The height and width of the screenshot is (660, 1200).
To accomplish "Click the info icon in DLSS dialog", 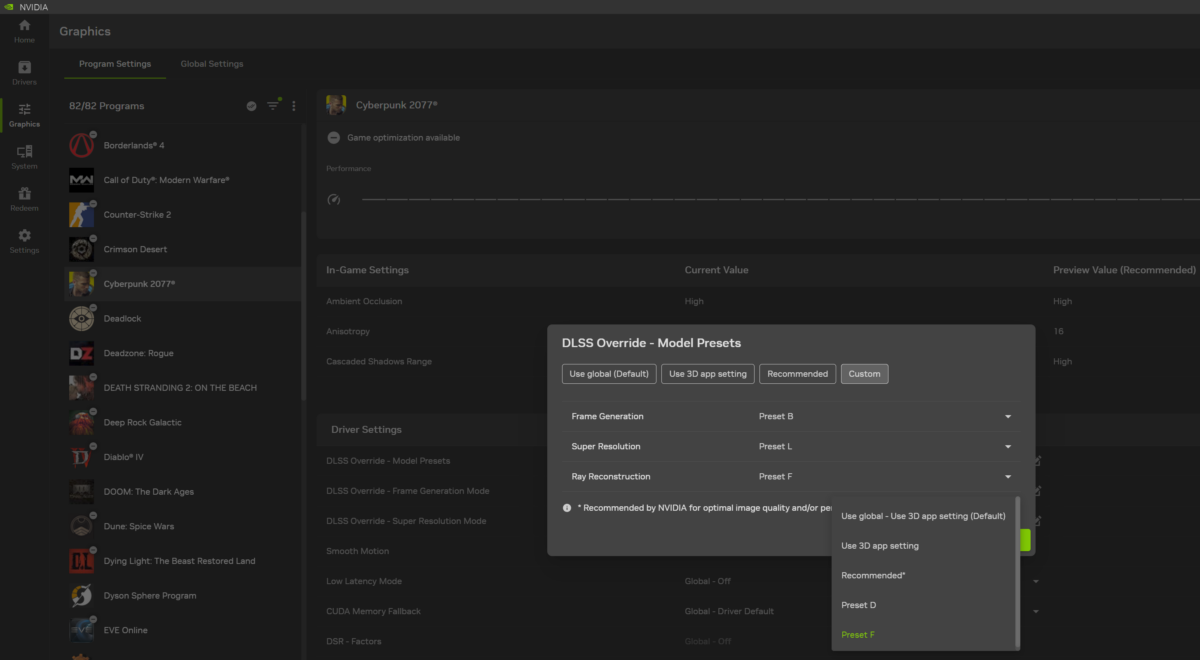I will coord(567,508).
